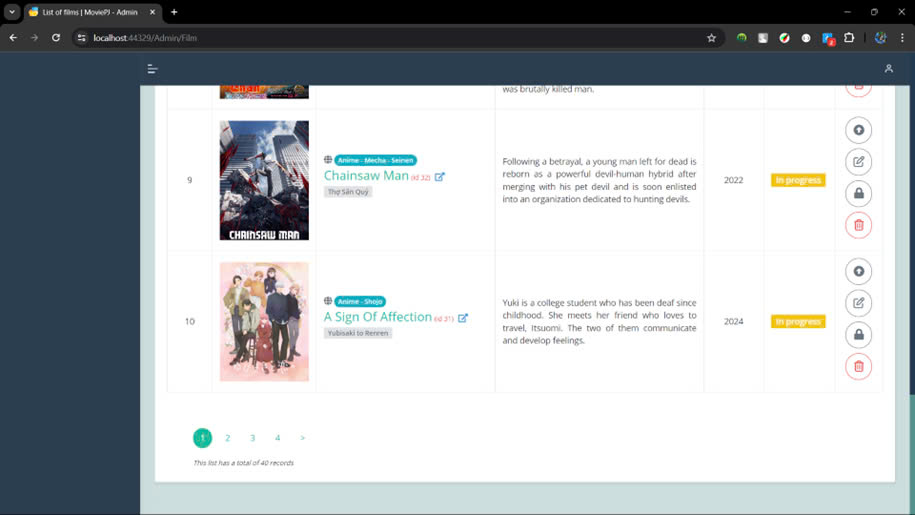Go to next page with the arrow

pyautogui.click(x=302, y=438)
